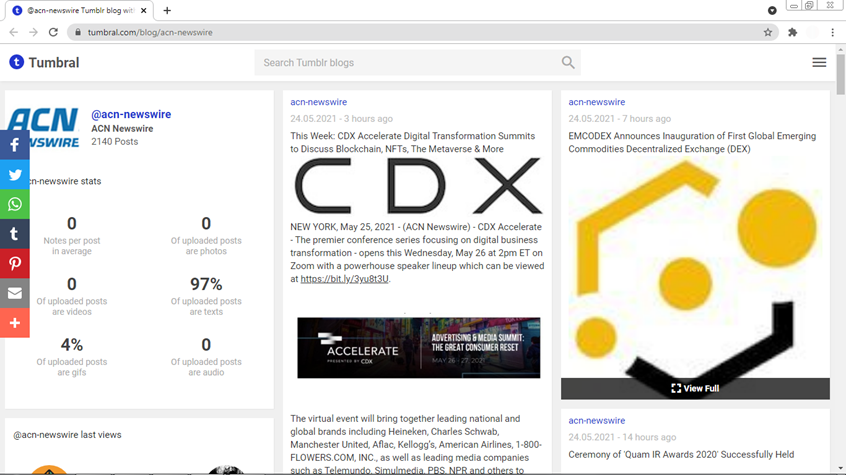Share page via Tumblr icon
This screenshot has width=846, height=475.
pyautogui.click(x=15, y=234)
